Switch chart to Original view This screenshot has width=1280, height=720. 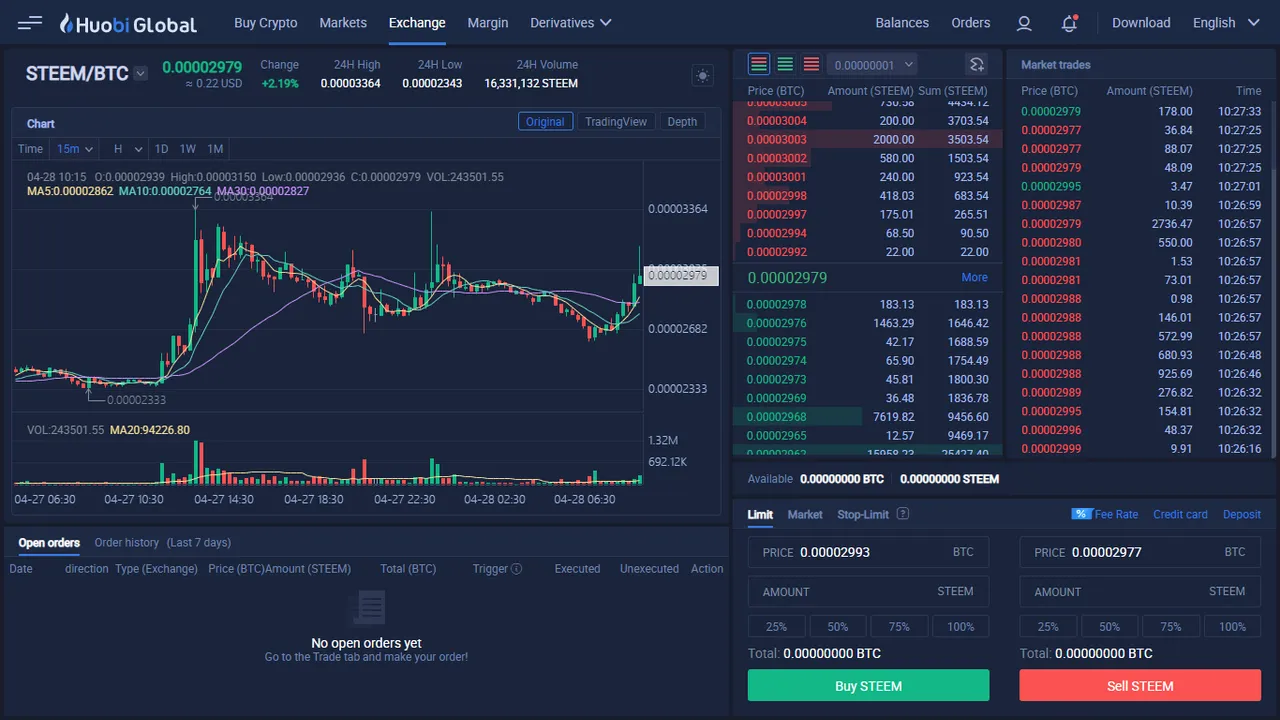(545, 121)
